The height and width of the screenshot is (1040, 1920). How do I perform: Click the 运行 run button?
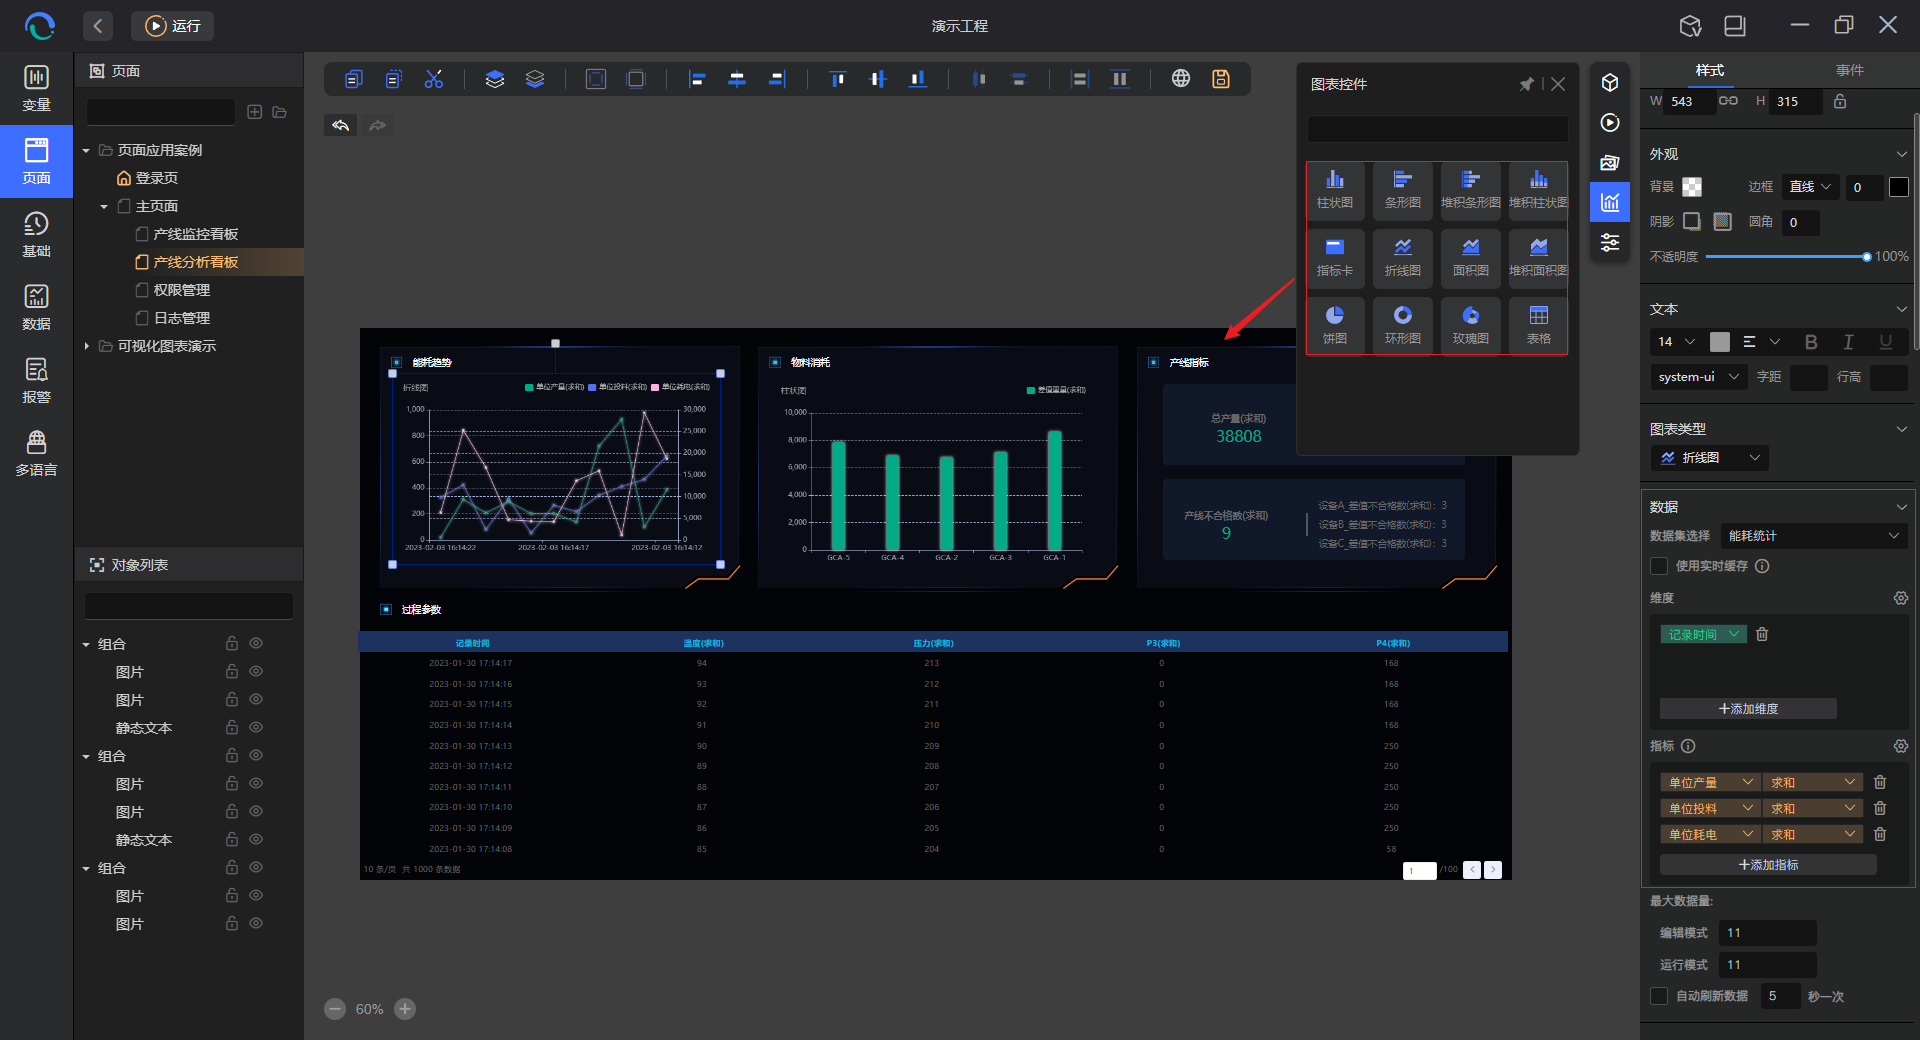173,26
